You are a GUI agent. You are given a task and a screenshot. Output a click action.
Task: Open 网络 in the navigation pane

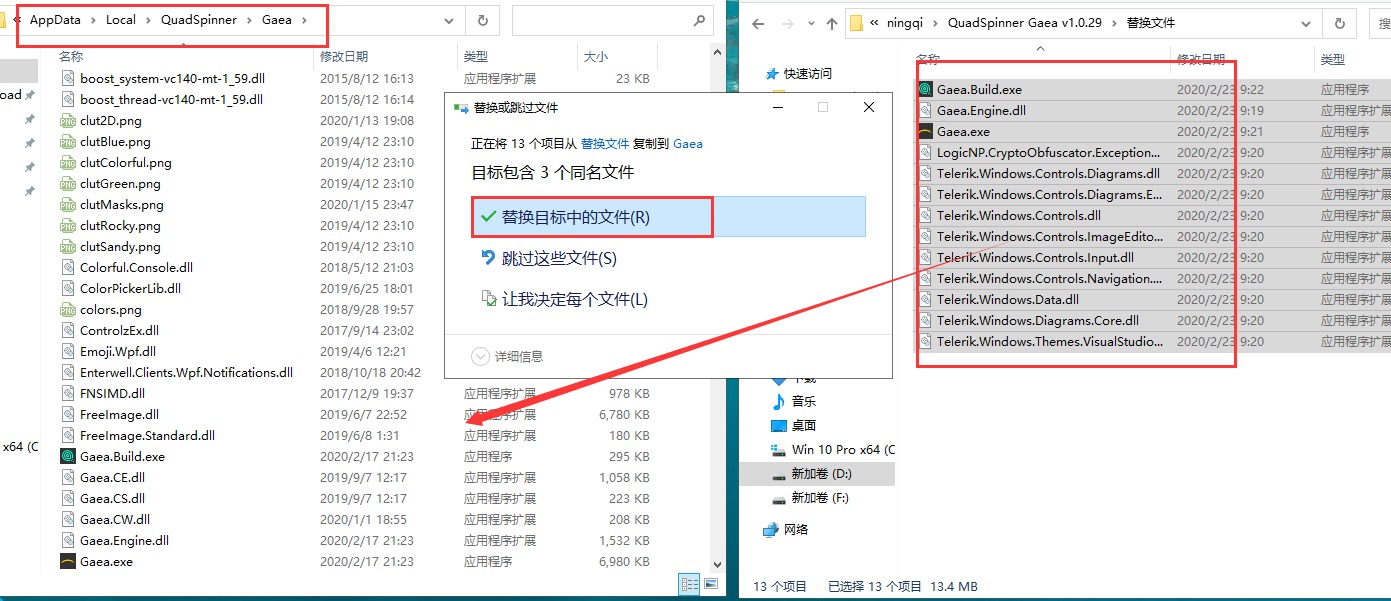pos(796,529)
